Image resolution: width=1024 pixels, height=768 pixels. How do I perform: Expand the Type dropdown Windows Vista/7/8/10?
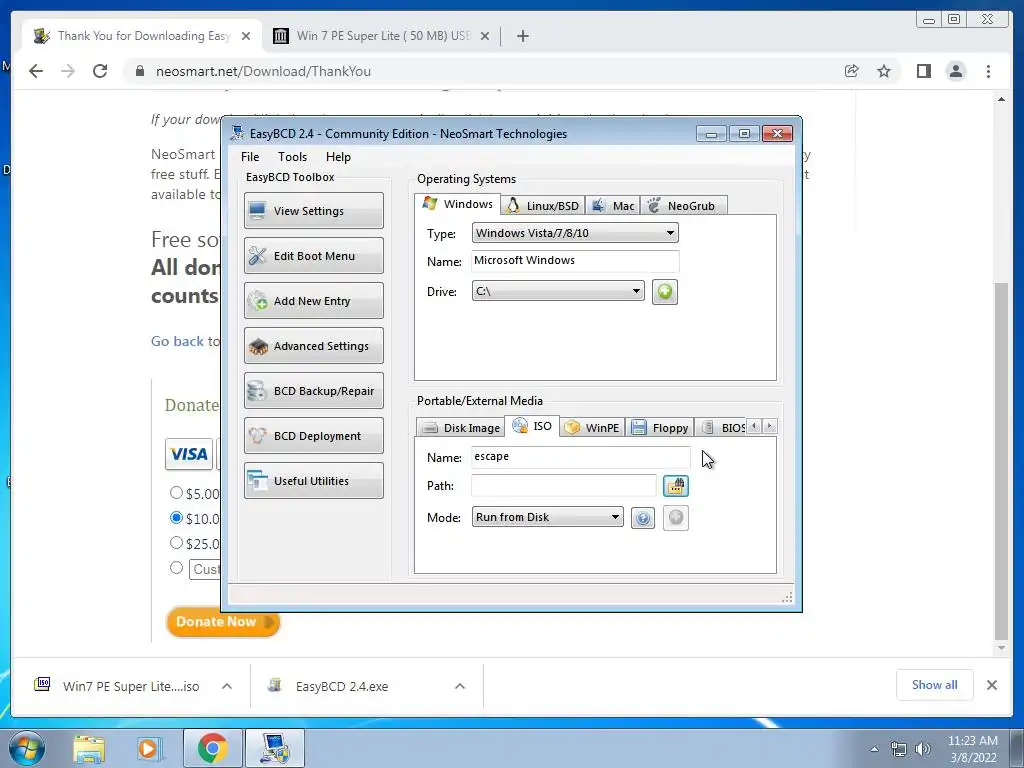[575, 233]
